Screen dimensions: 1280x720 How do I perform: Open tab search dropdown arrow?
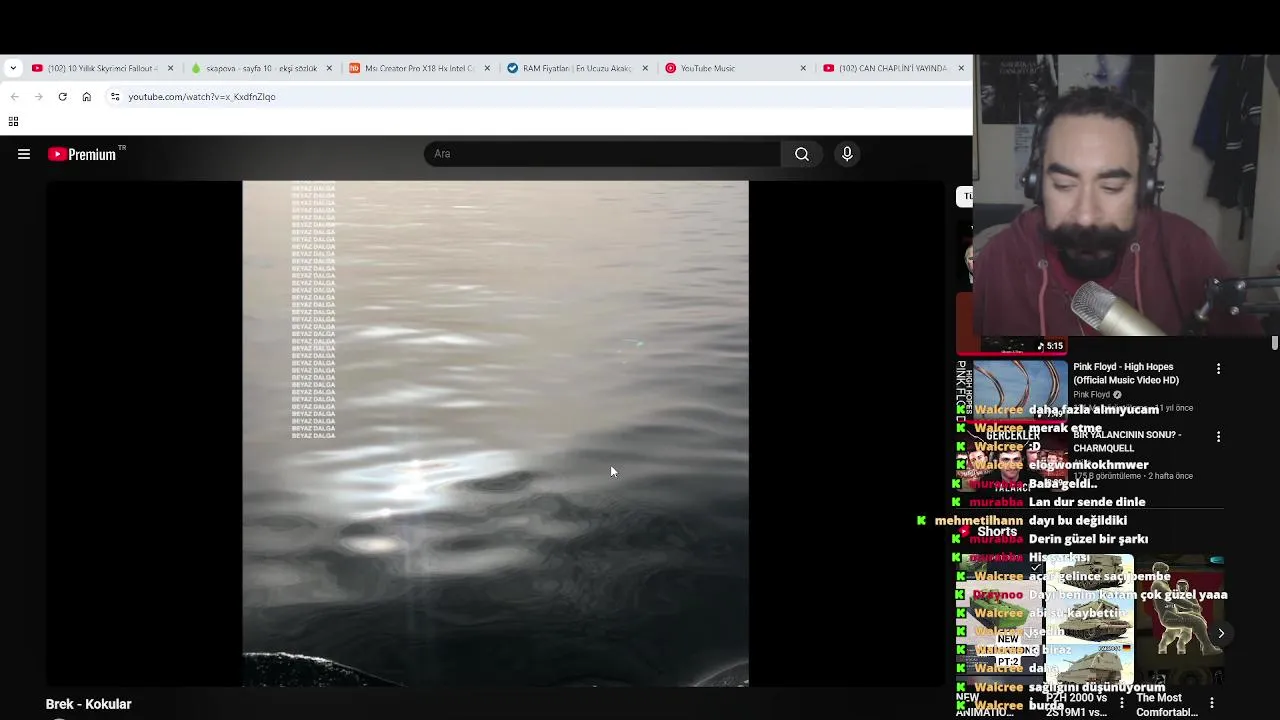pos(12,68)
